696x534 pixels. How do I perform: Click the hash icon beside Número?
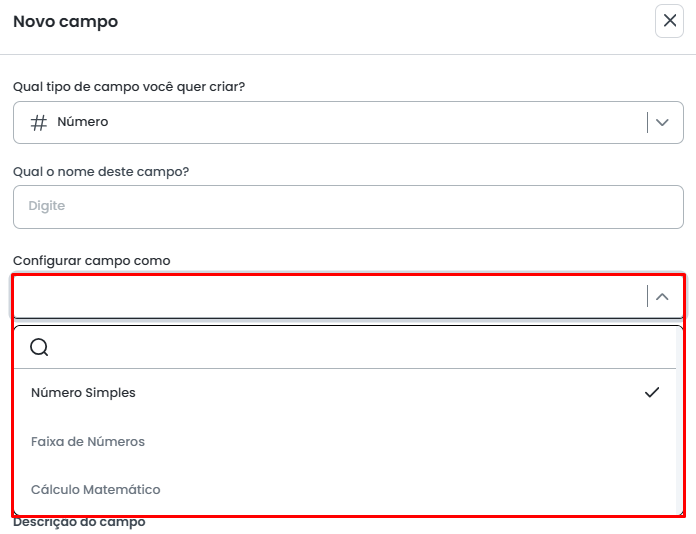point(39,122)
